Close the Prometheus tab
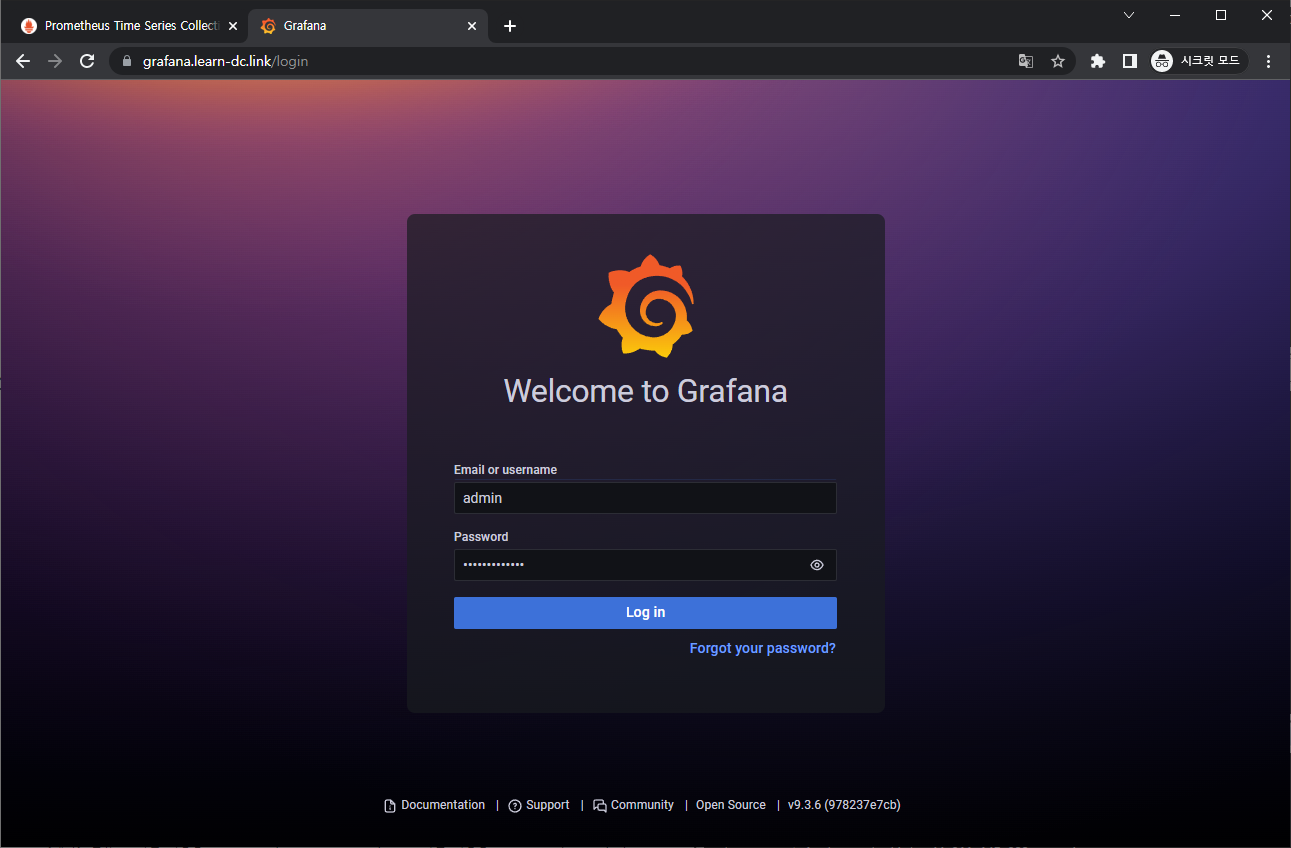 coord(233,26)
